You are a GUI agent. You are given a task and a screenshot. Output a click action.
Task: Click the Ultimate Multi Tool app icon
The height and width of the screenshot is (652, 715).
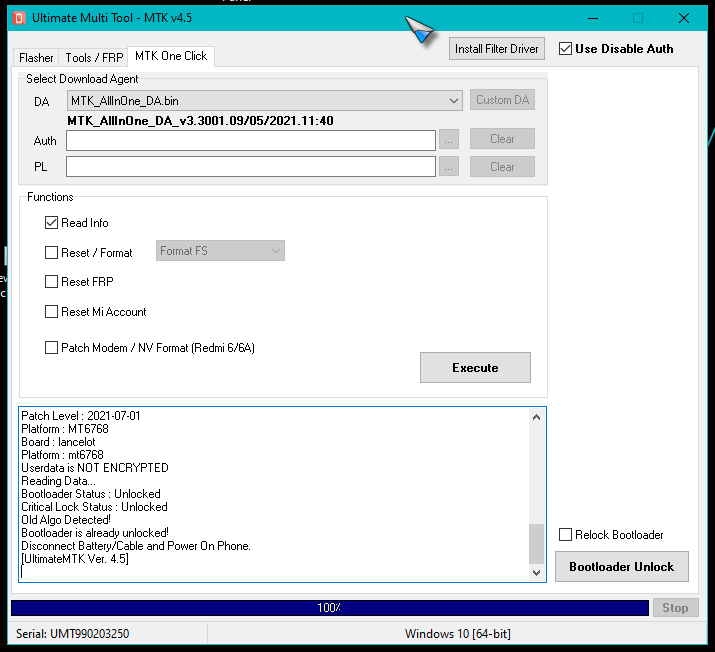[19, 18]
